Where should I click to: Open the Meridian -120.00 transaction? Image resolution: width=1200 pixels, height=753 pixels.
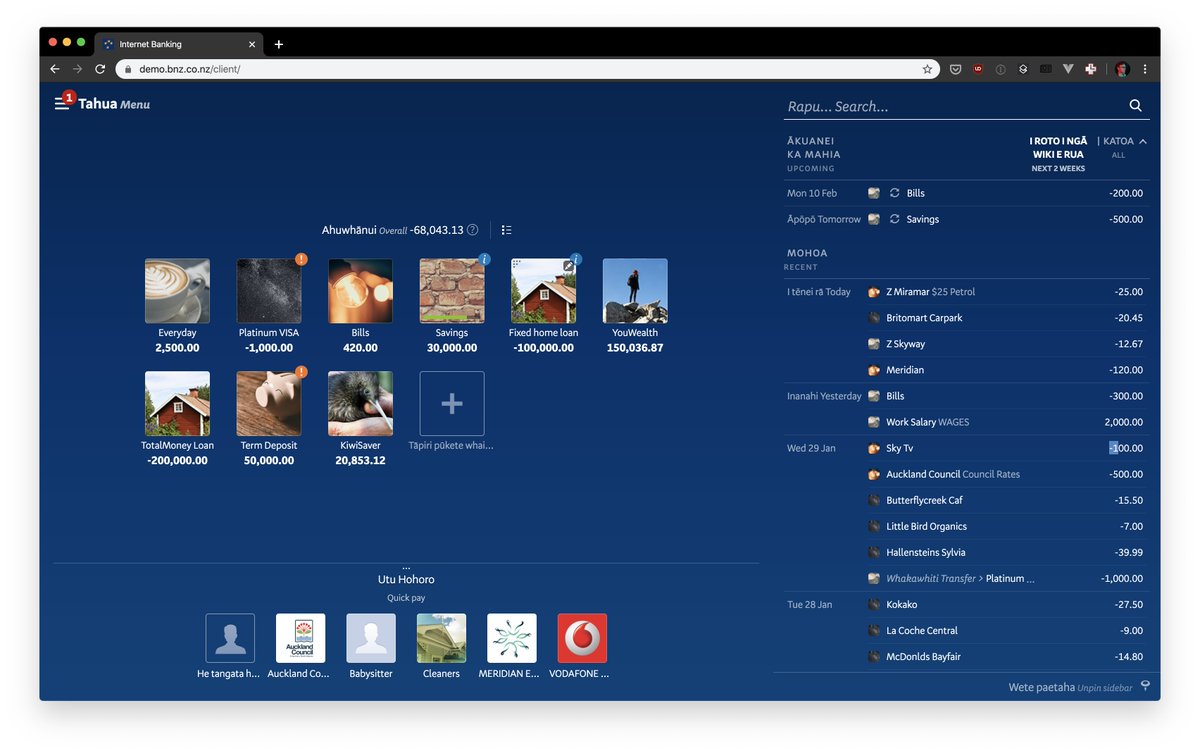coord(965,370)
